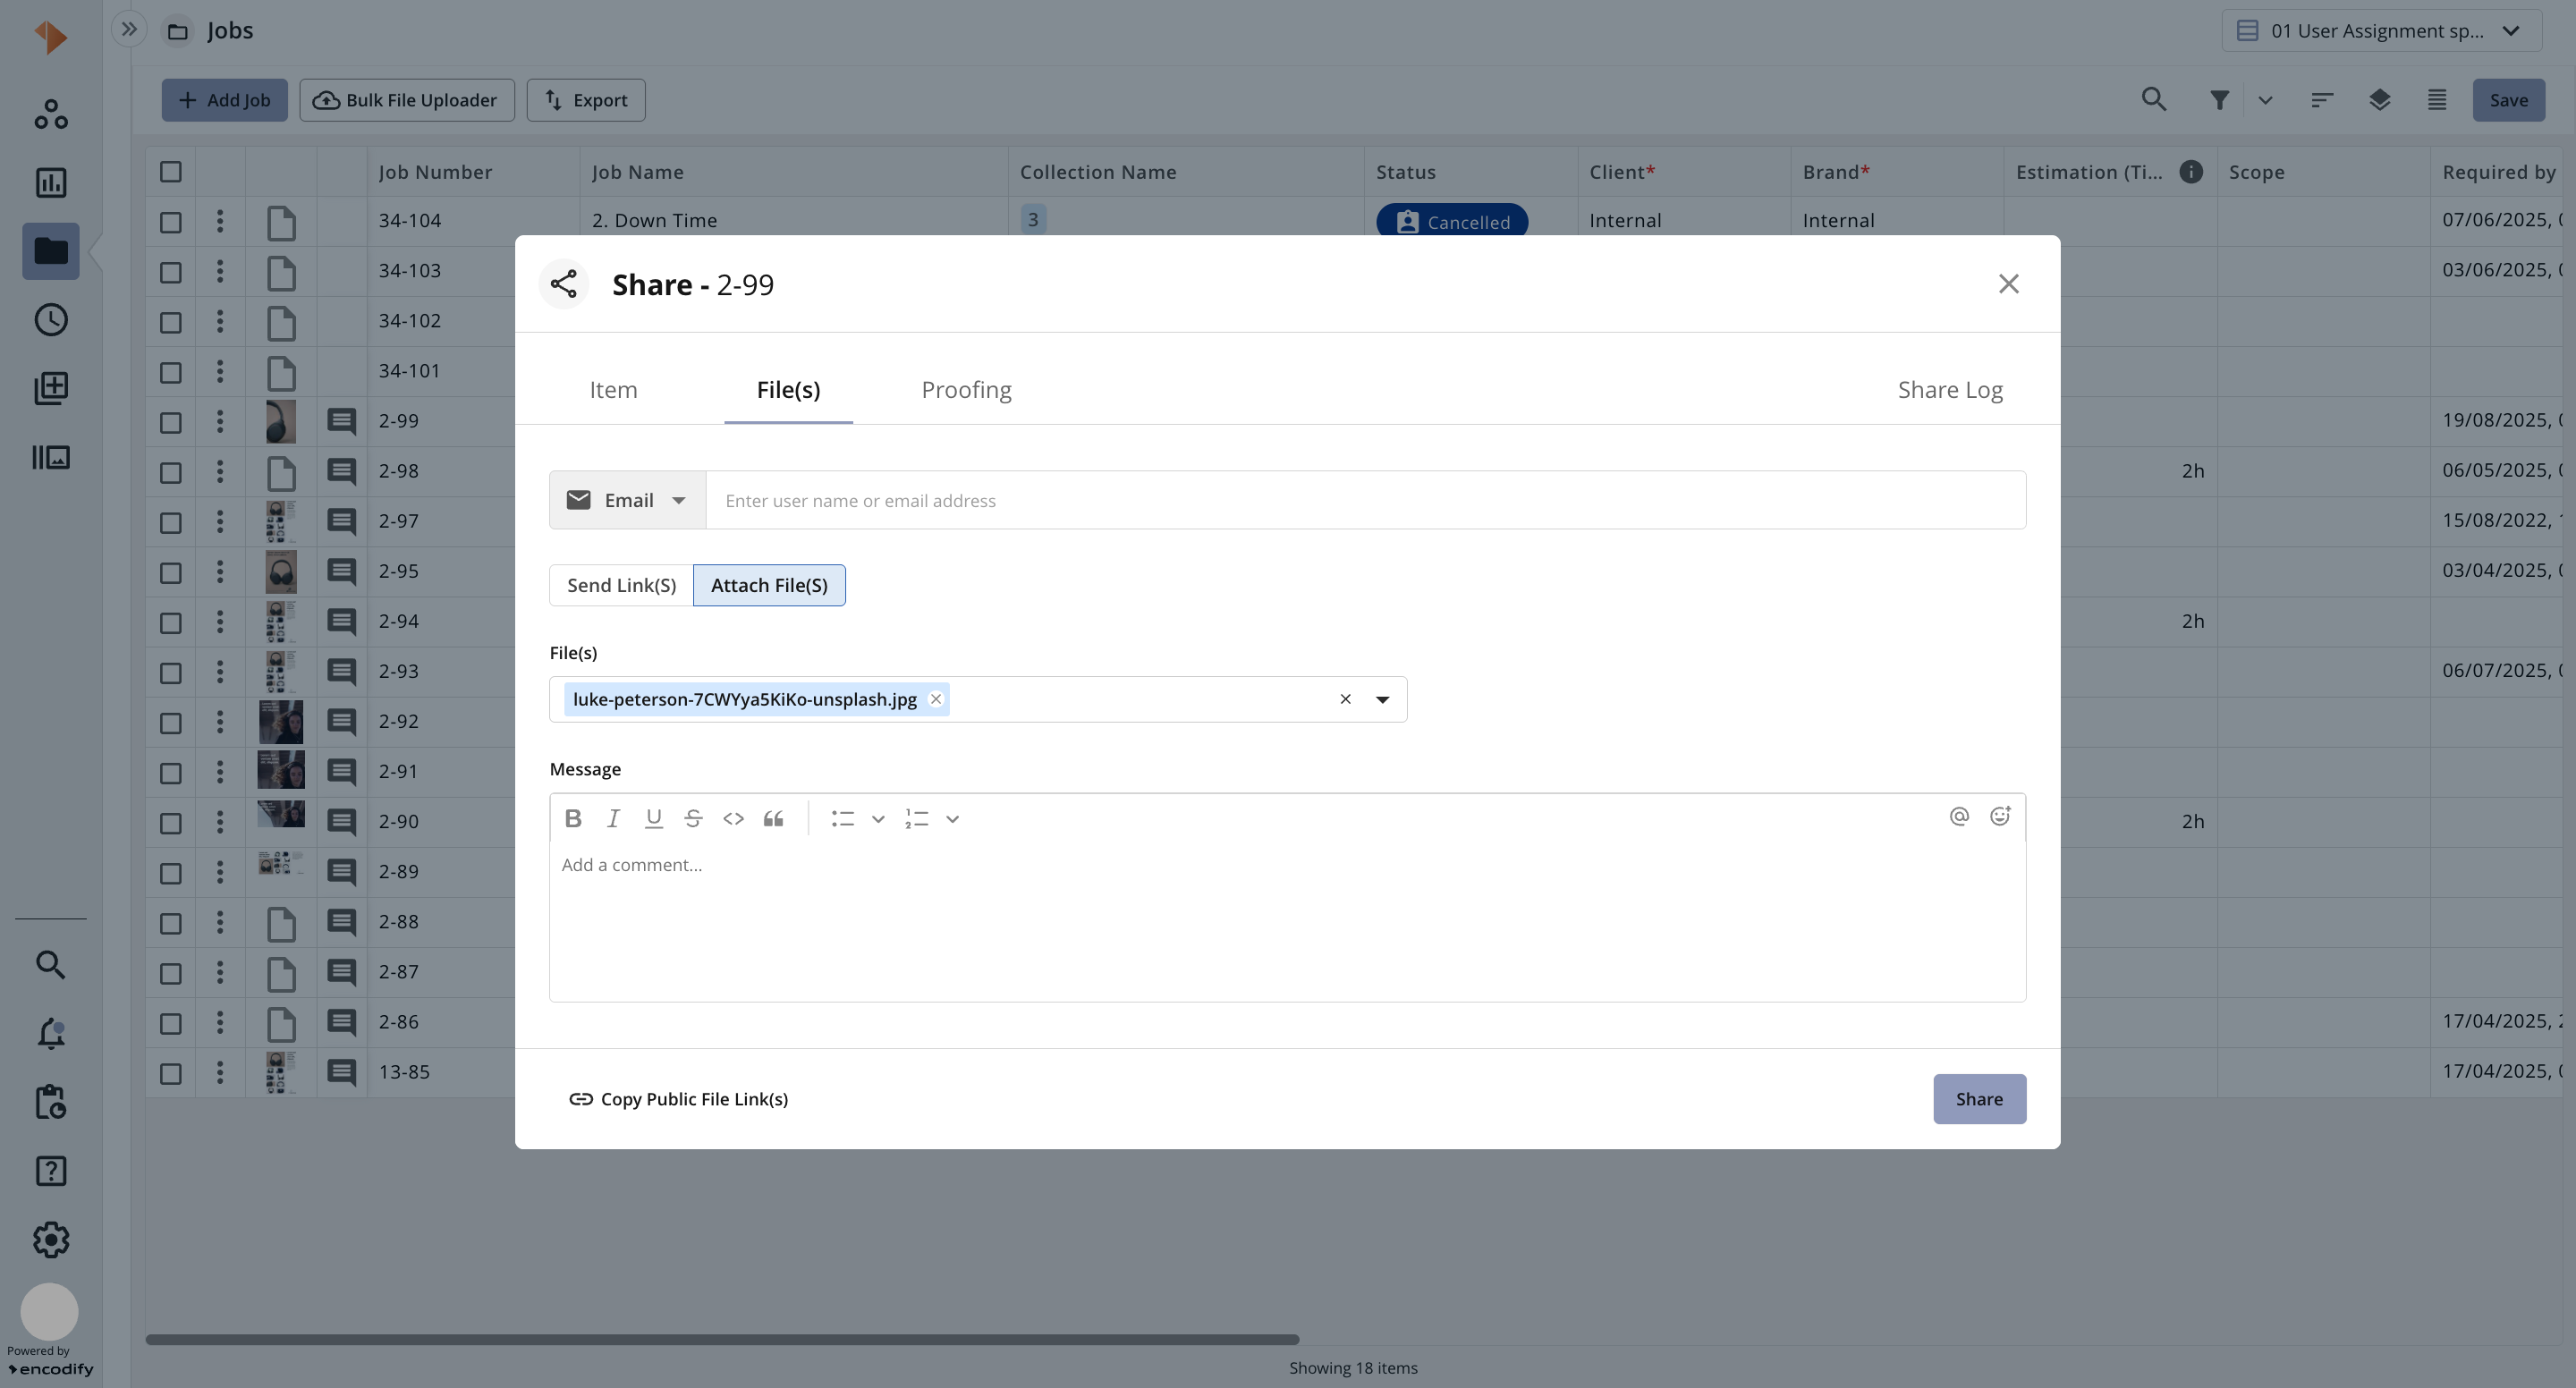
Task: Click Copy Public File Link(s)
Action: (x=679, y=1099)
